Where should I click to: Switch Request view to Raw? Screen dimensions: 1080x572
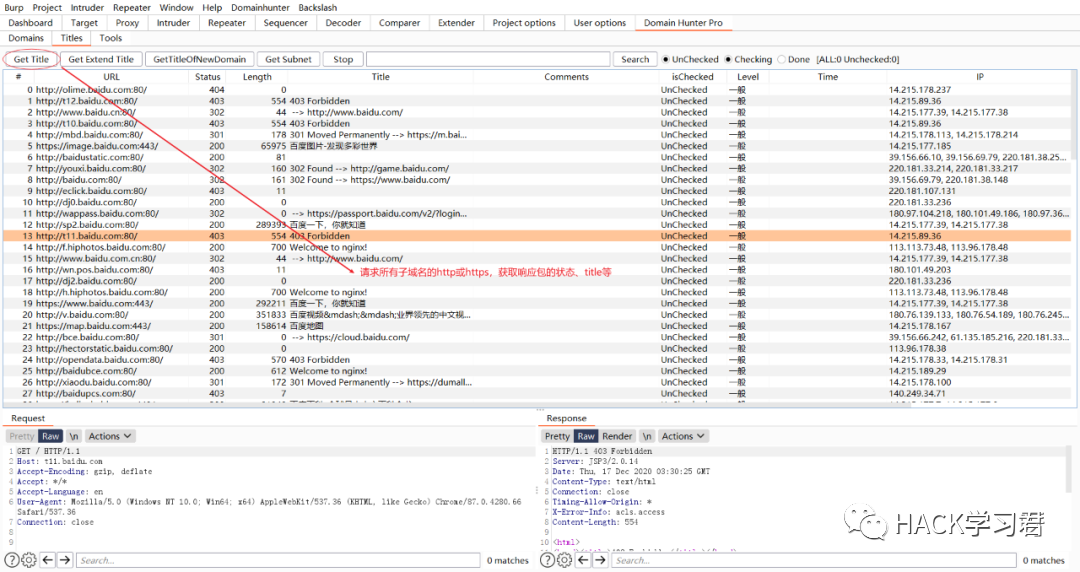coord(51,436)
